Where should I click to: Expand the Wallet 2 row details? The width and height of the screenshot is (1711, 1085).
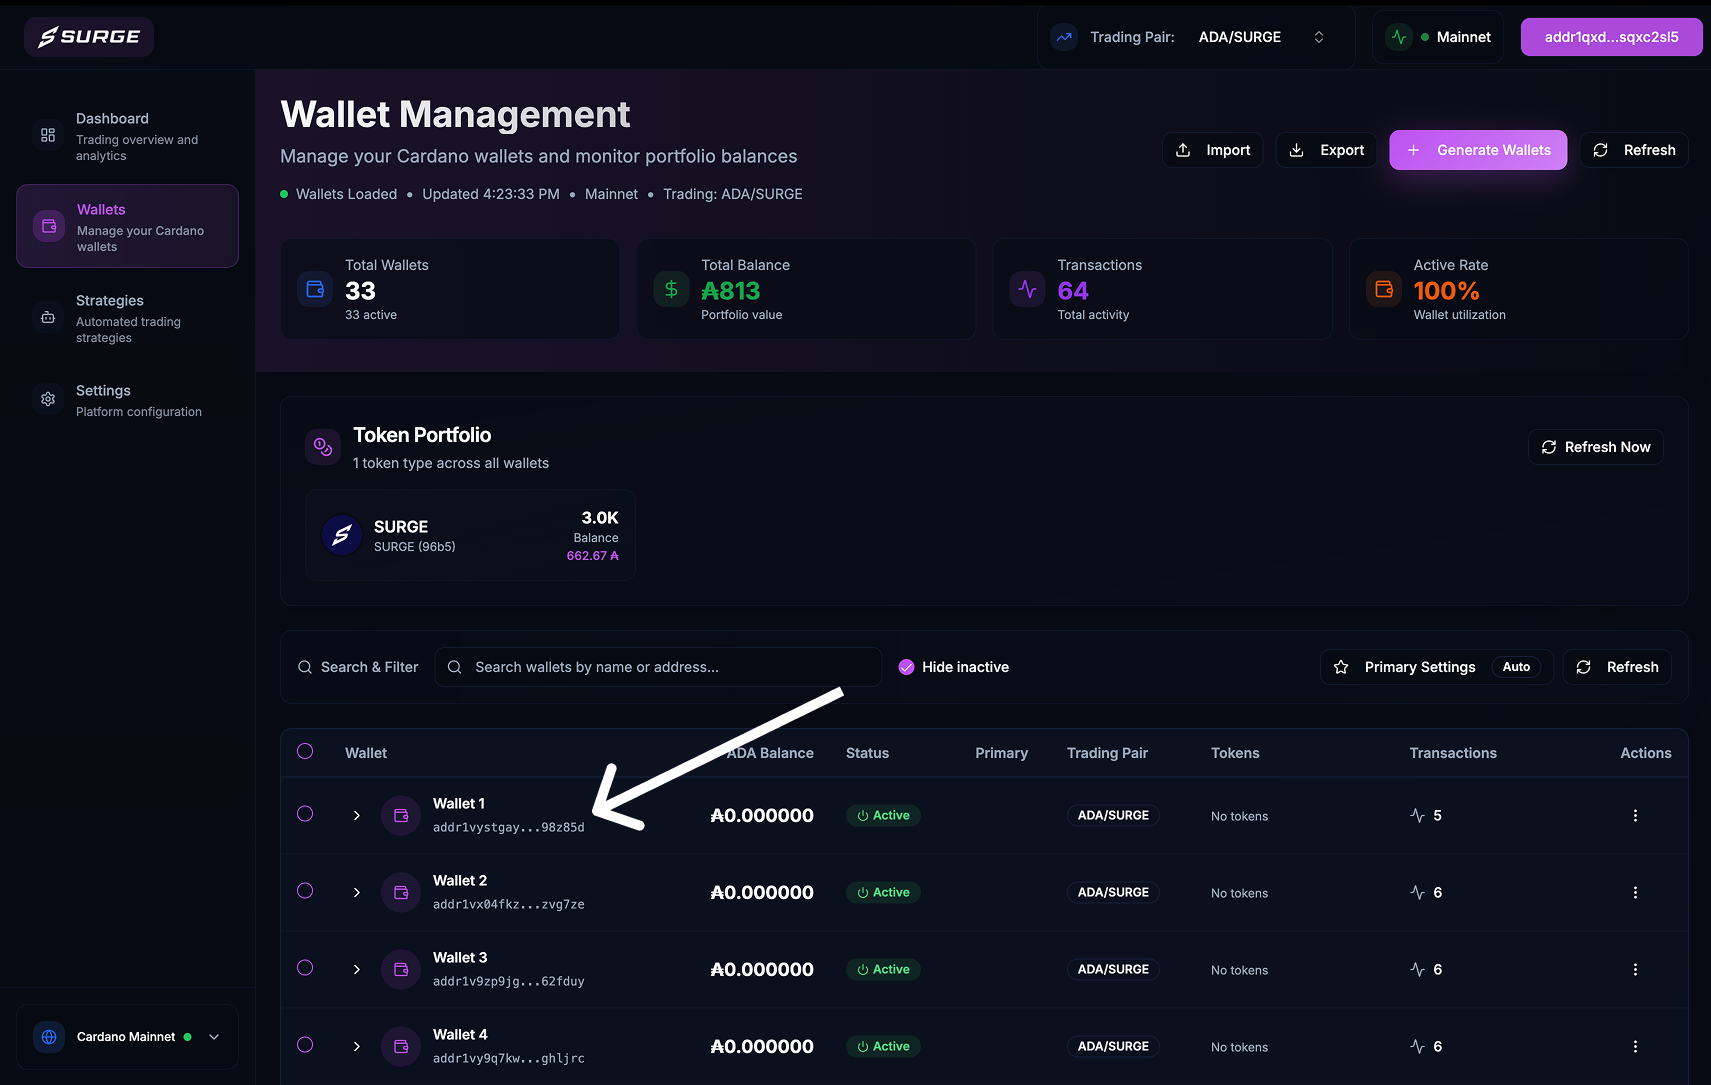[357, 893]
